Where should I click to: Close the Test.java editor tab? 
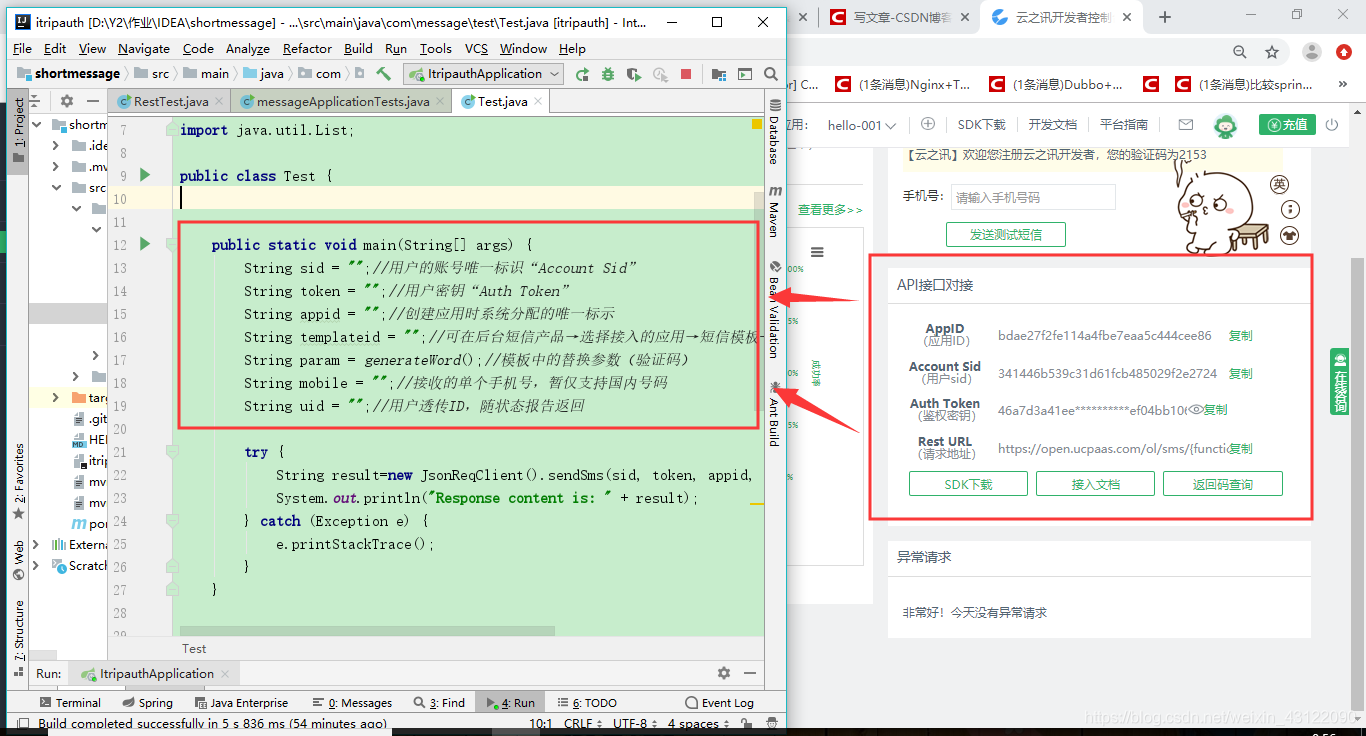[x=539, y=101]
